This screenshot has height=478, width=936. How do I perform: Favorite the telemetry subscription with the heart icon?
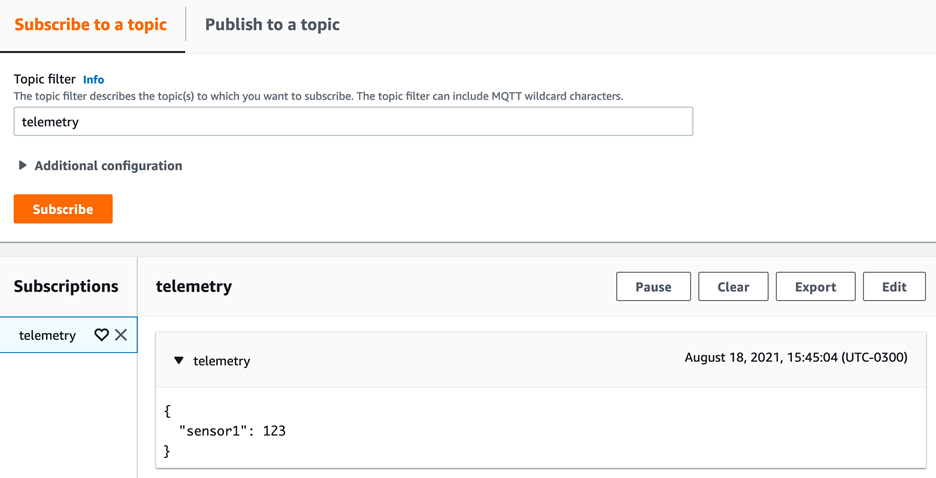click(x=101, y=335)
